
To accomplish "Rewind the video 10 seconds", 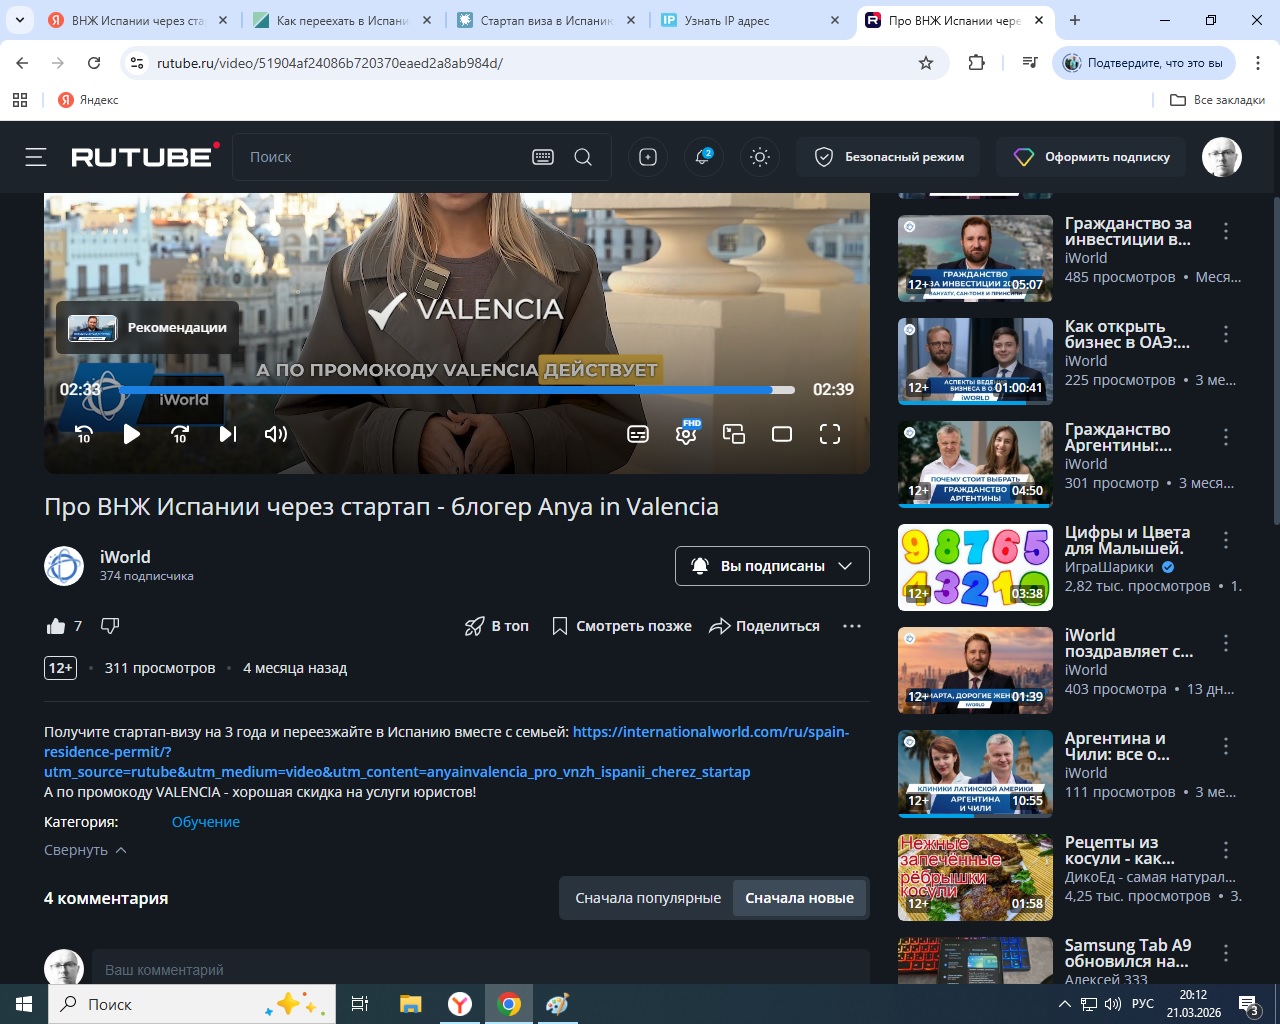I will [x=84, y=434].
